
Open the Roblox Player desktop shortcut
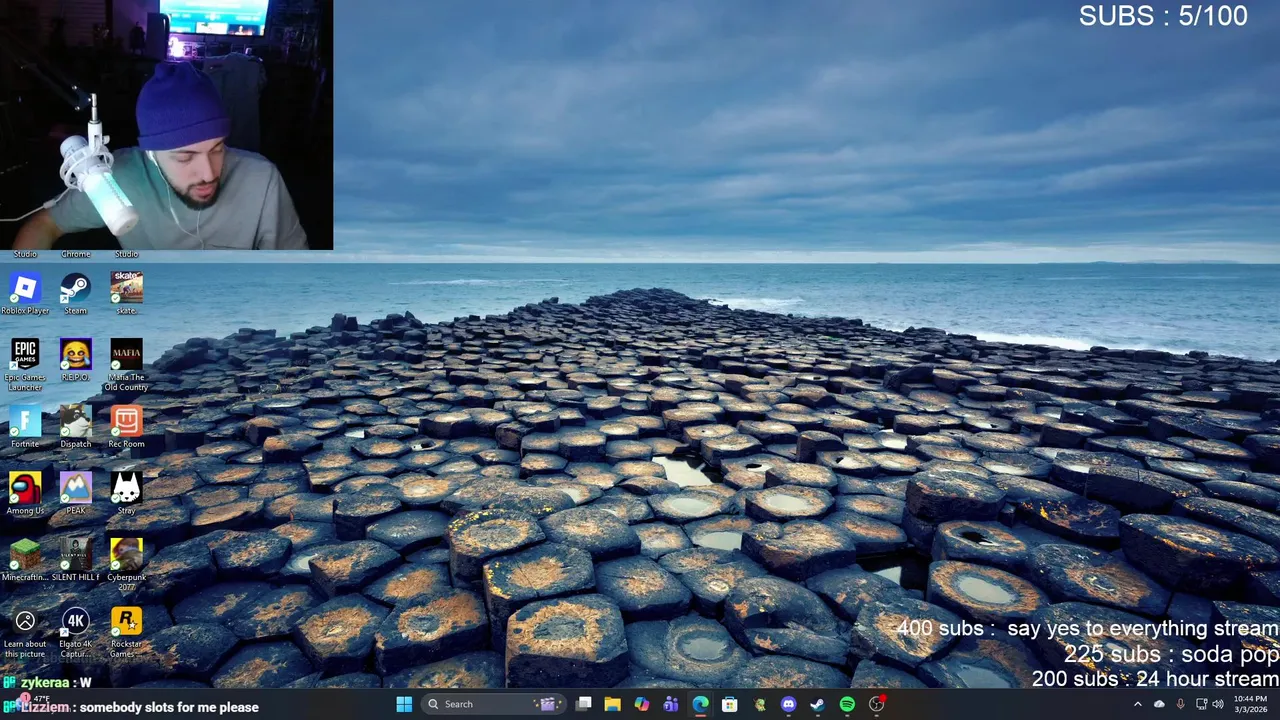tap(25, 294)
